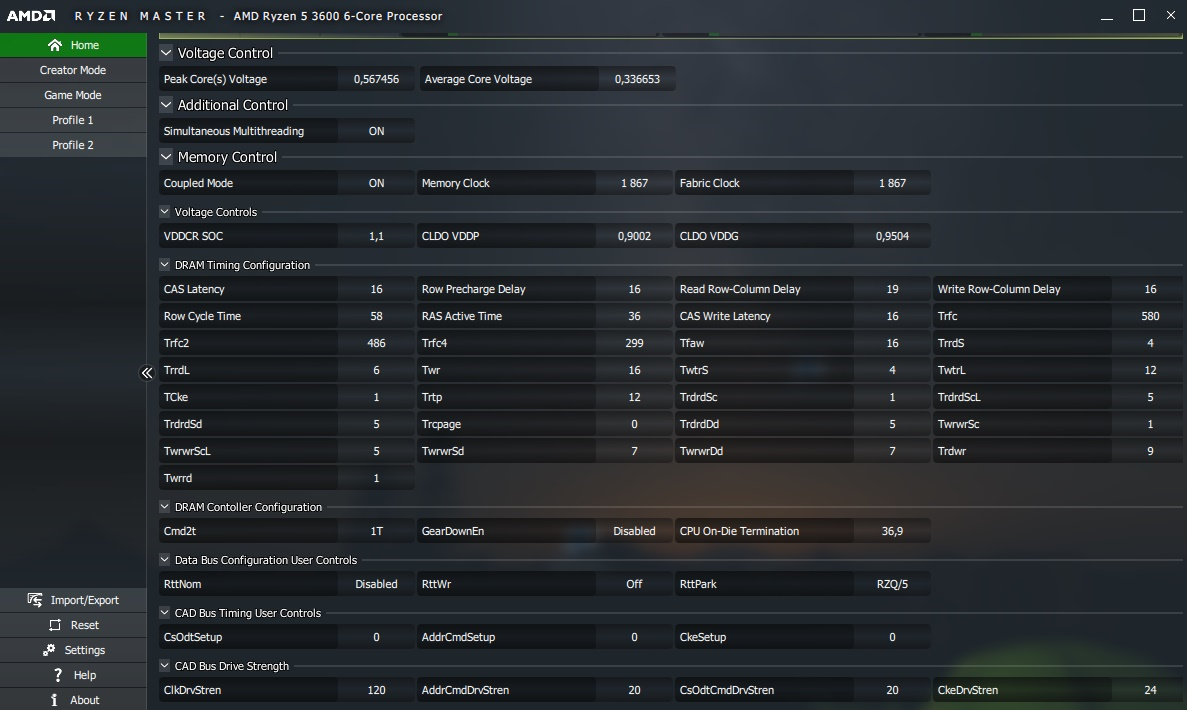Click the Peak Core(s) Voltage value 0,567456
1187x710 pixels.
pyautogui.click(x=376, y=79)
